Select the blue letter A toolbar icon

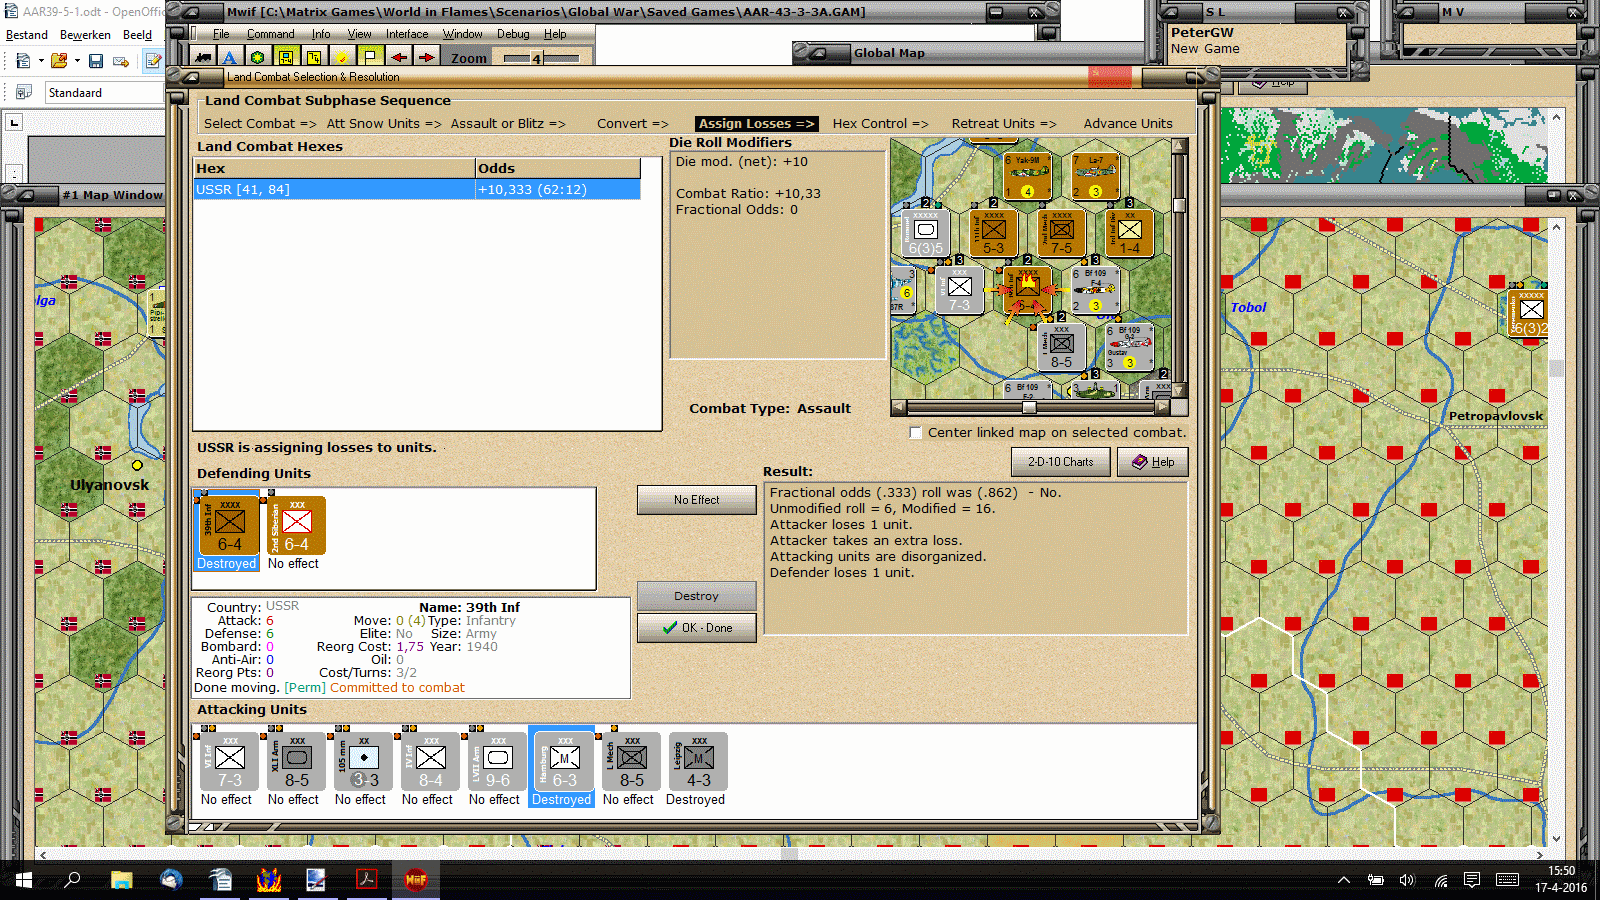click(x=230, y=58)
